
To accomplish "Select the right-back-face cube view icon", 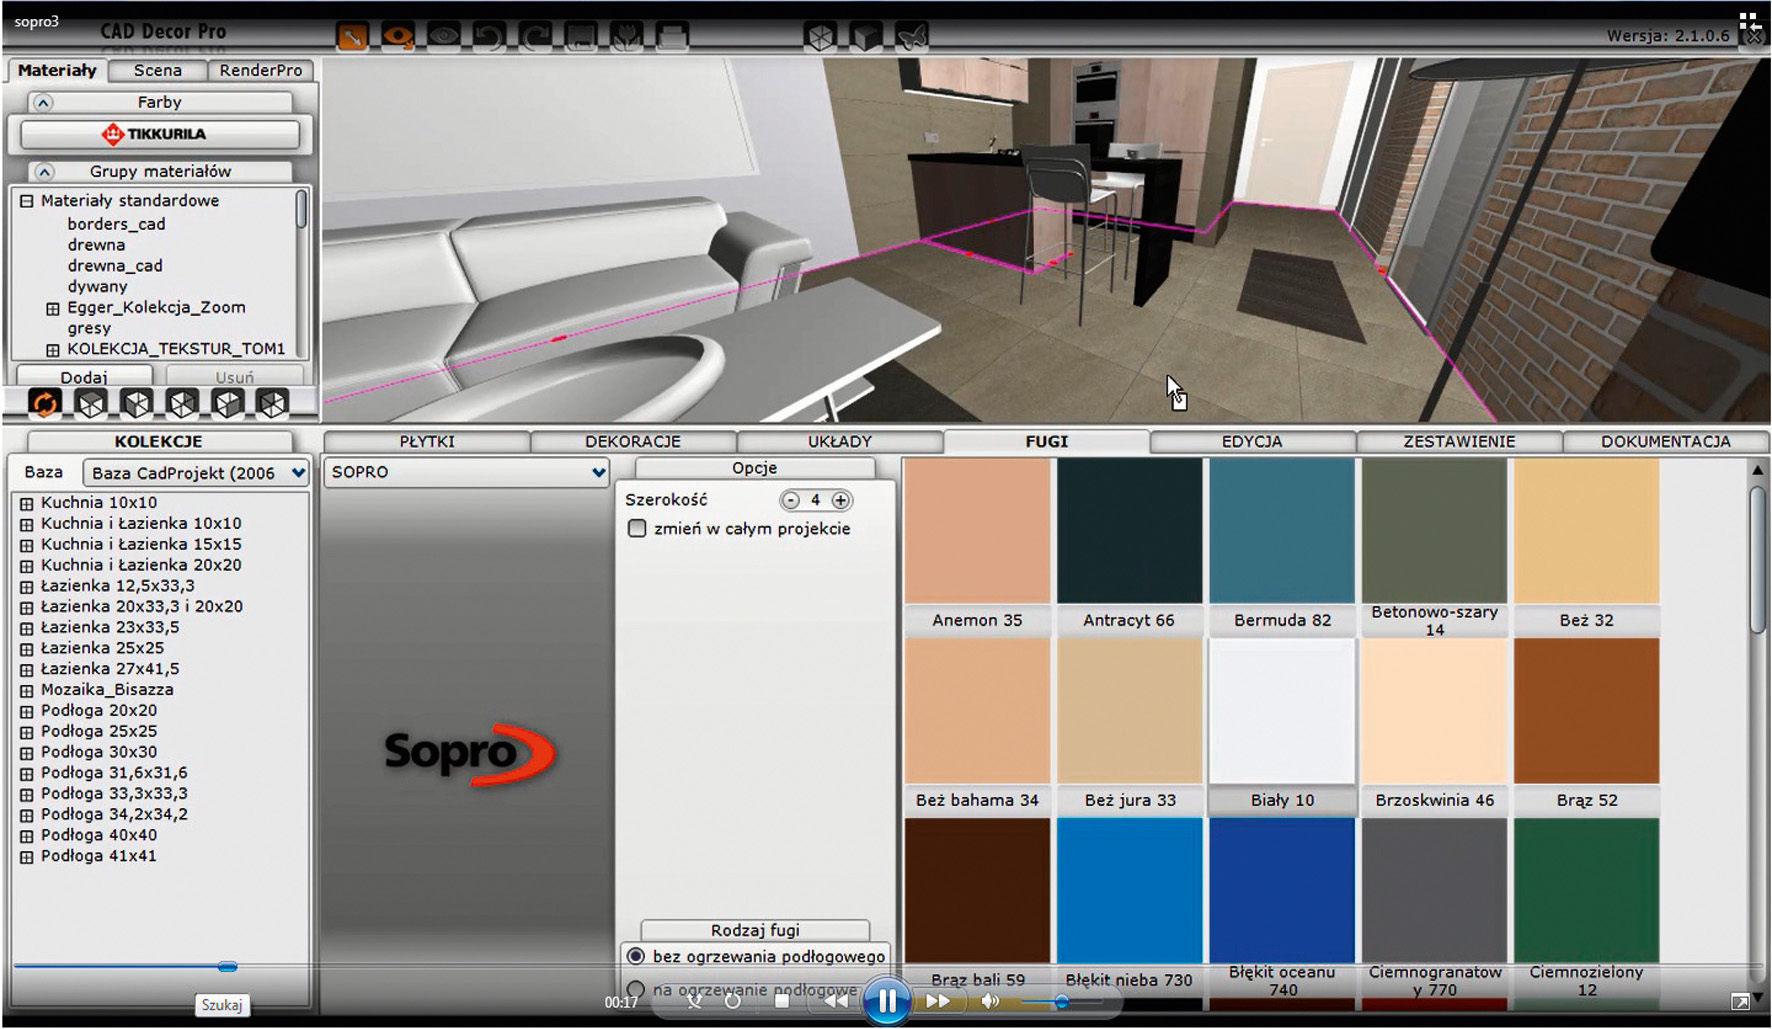I will click(182, 403).
